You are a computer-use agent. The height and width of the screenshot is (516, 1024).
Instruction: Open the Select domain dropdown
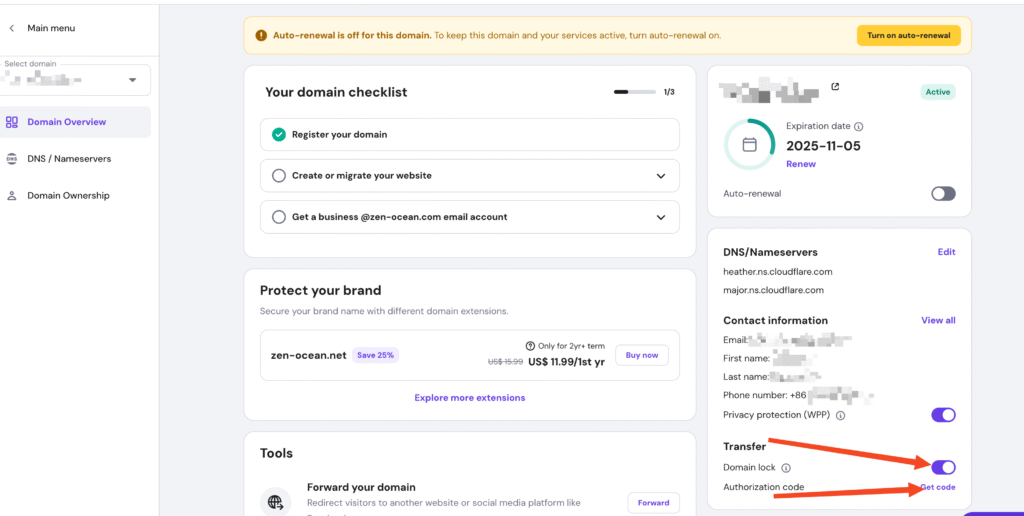[x=132, y=80]
